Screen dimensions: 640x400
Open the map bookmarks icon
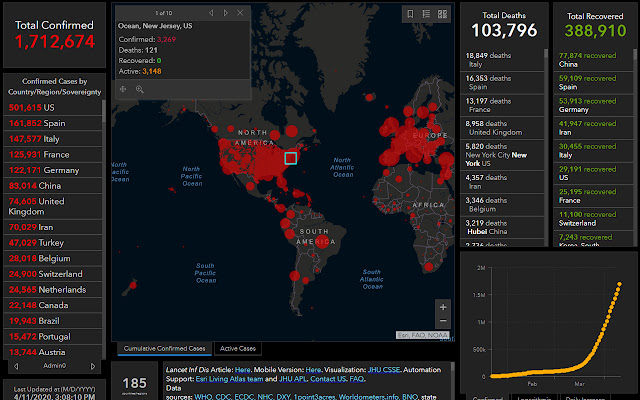click(411, 14)
